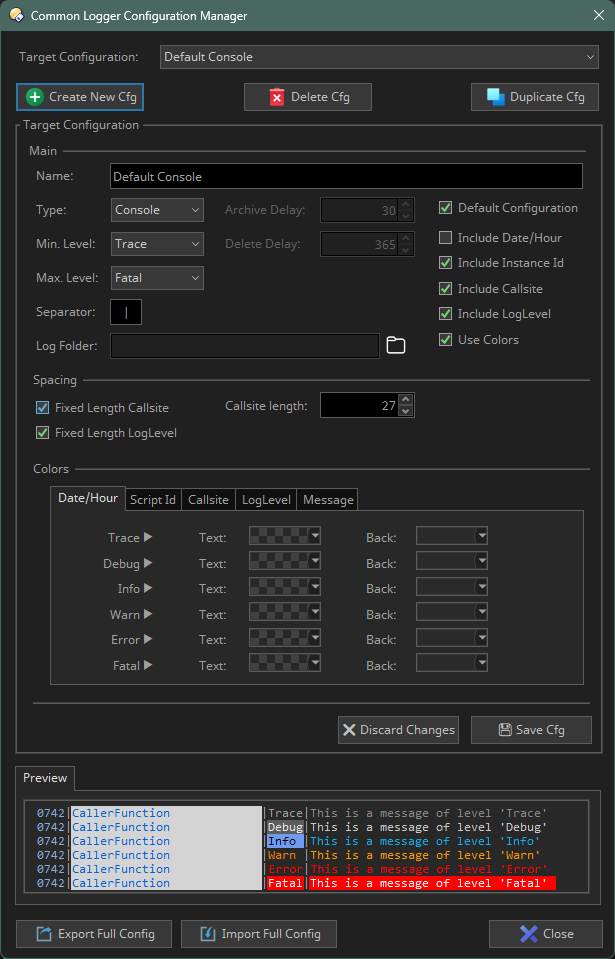Click Discard Changes button
615x959 pixels.
click(x=398, y=730)
